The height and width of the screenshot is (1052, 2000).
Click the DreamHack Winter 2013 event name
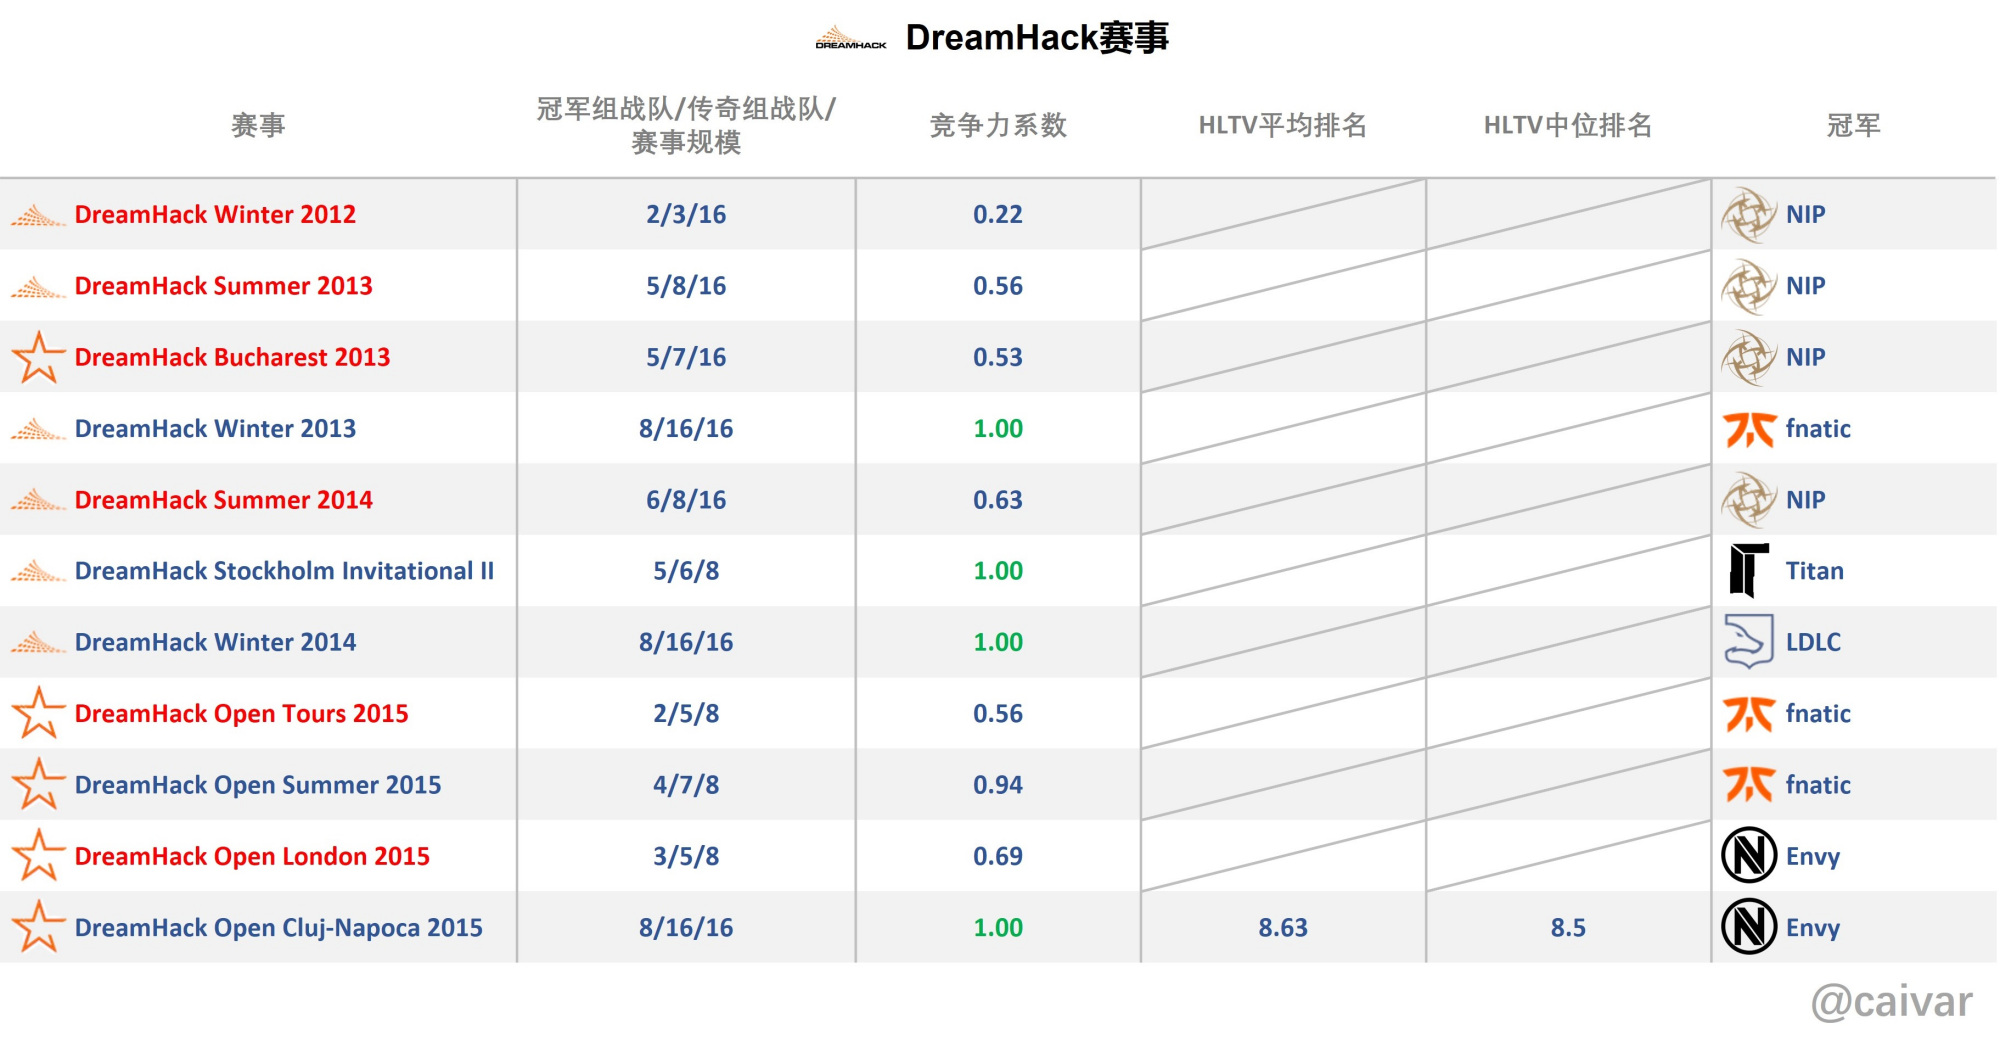tap(215, 428)
